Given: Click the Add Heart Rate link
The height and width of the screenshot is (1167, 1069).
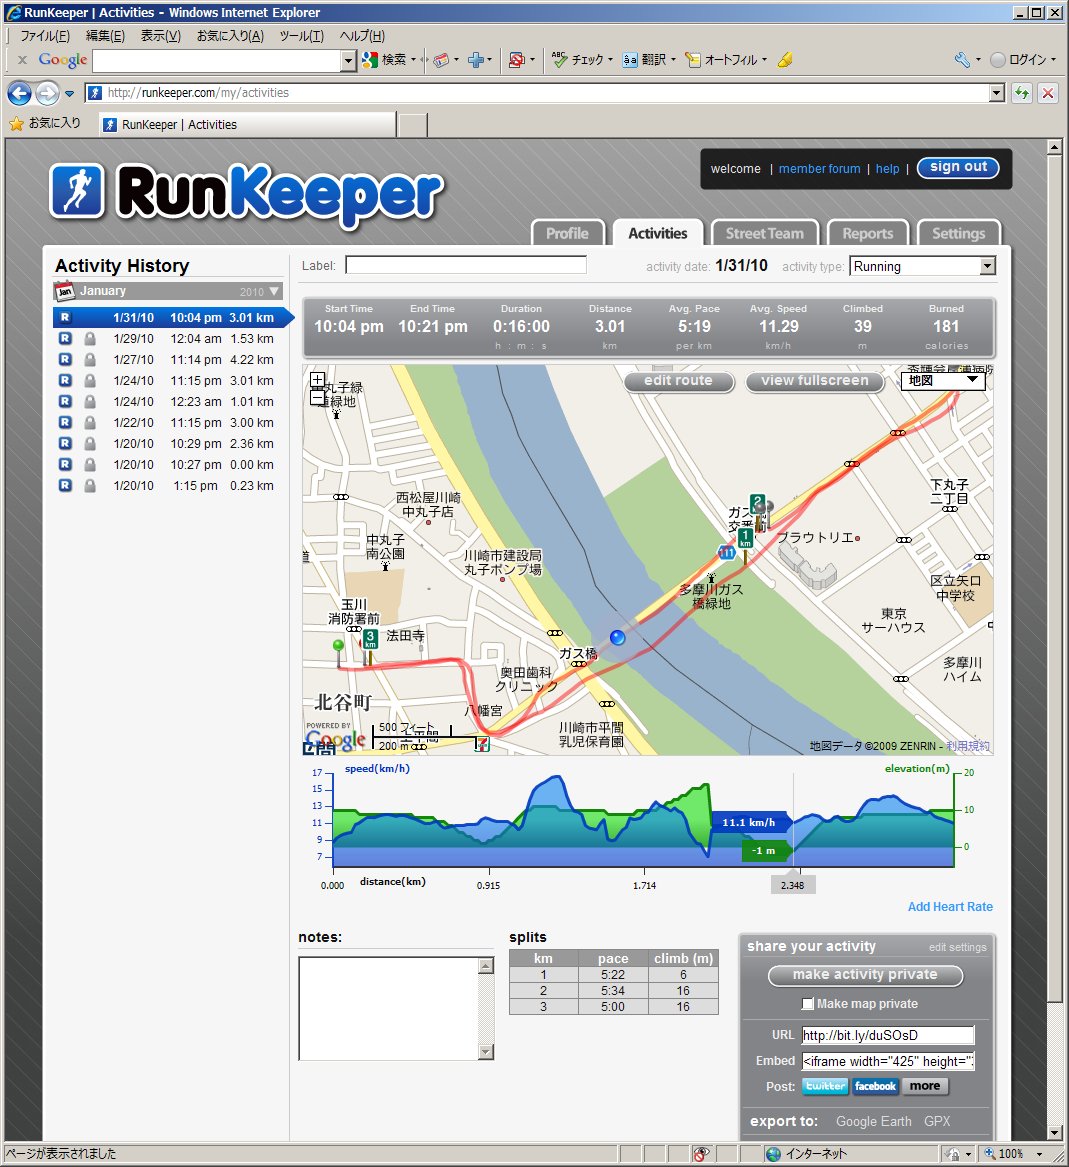Looking at the screenshot, I should (x=950, y=907).
